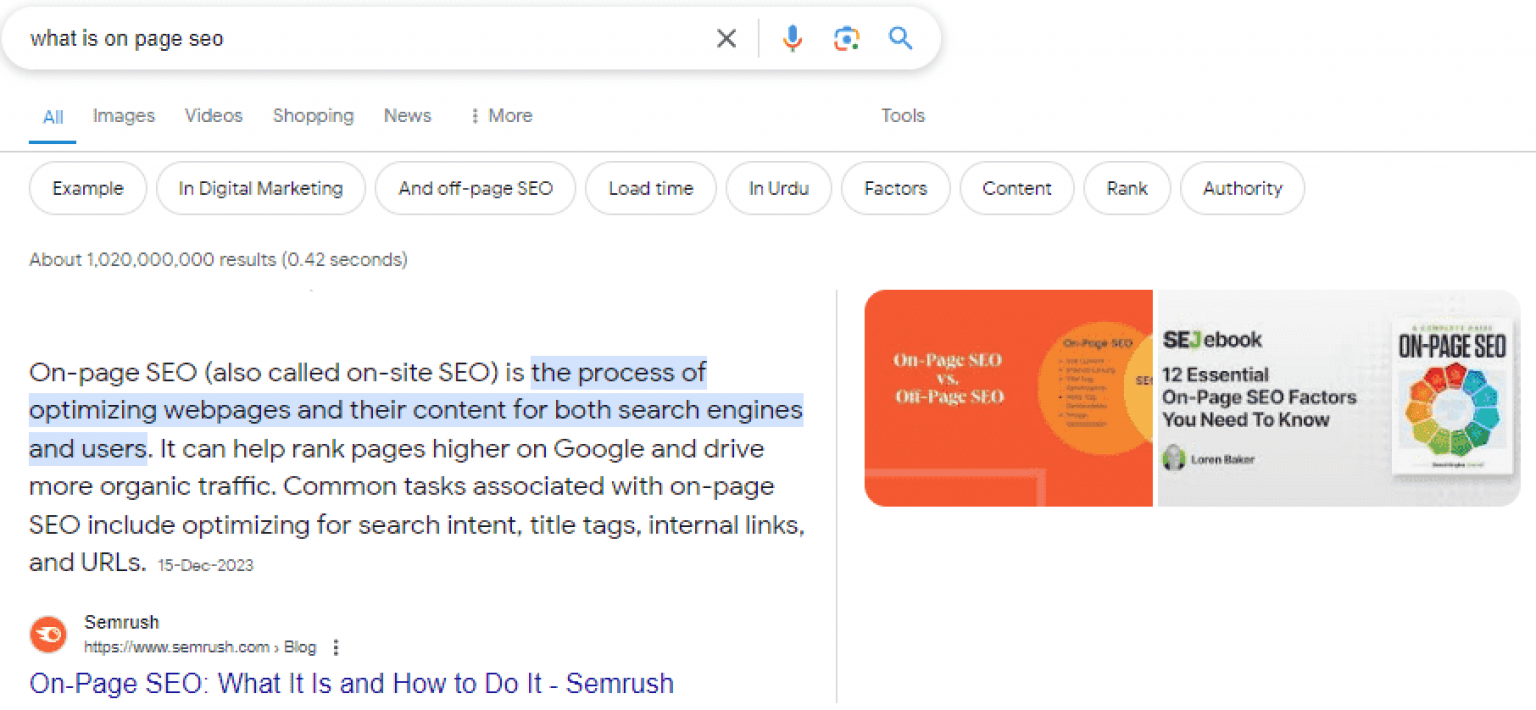Clear the search query with the X icon

click(726, 38)
